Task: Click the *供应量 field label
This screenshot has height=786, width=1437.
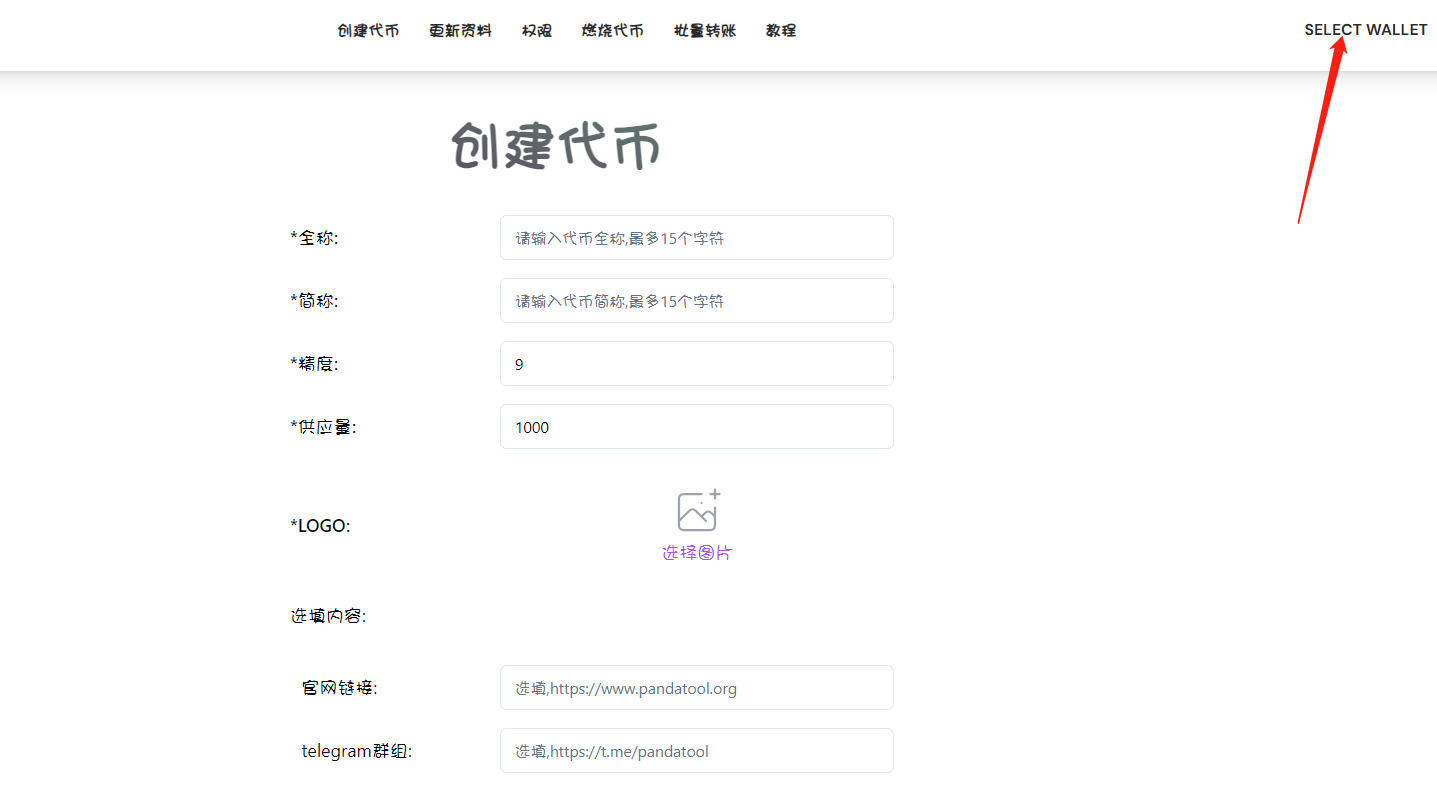Action: pos(323,427)
